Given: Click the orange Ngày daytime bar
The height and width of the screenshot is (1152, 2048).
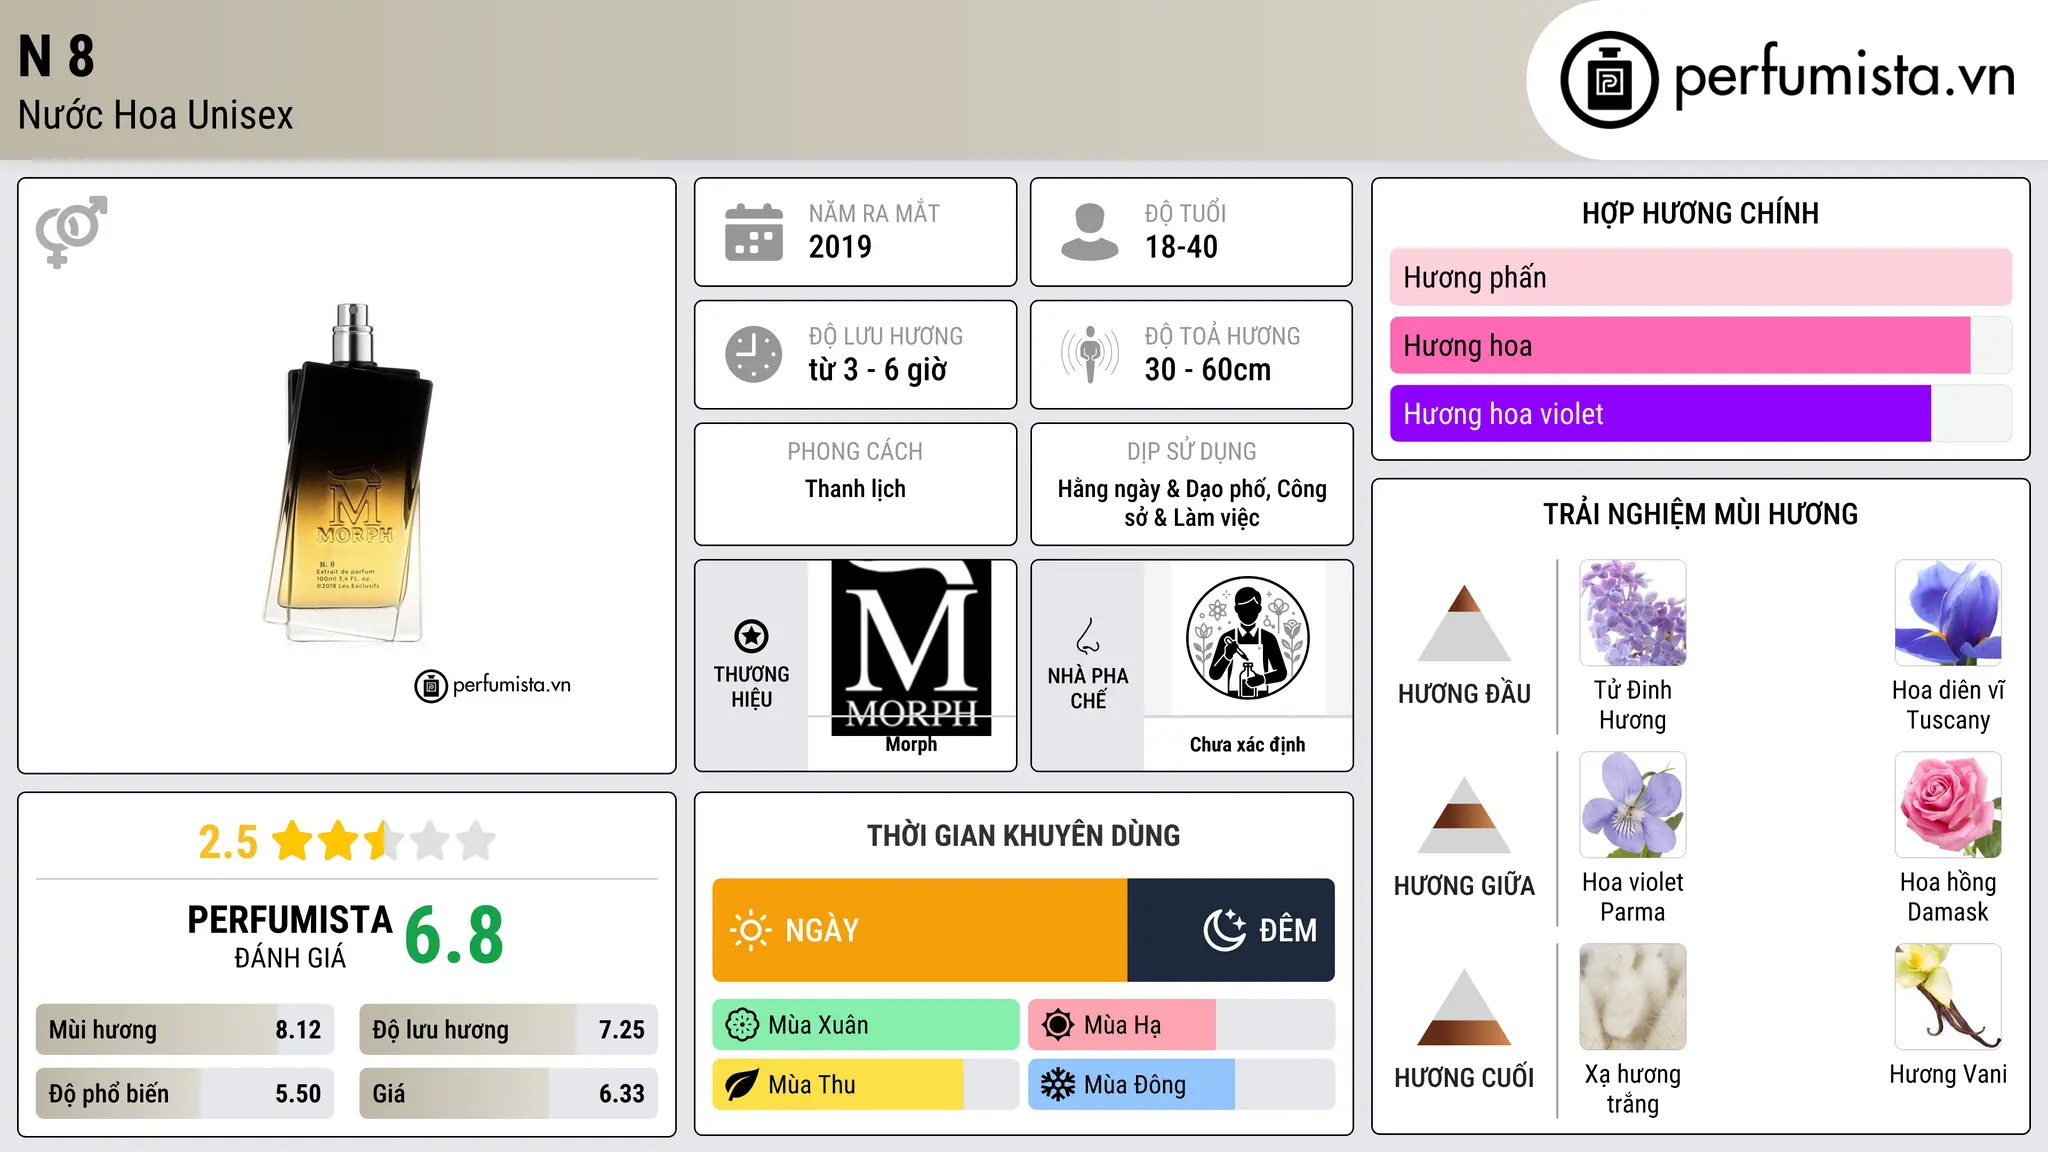Looking at the screenshot, I should pyautogui.click(x=920, y=930).
